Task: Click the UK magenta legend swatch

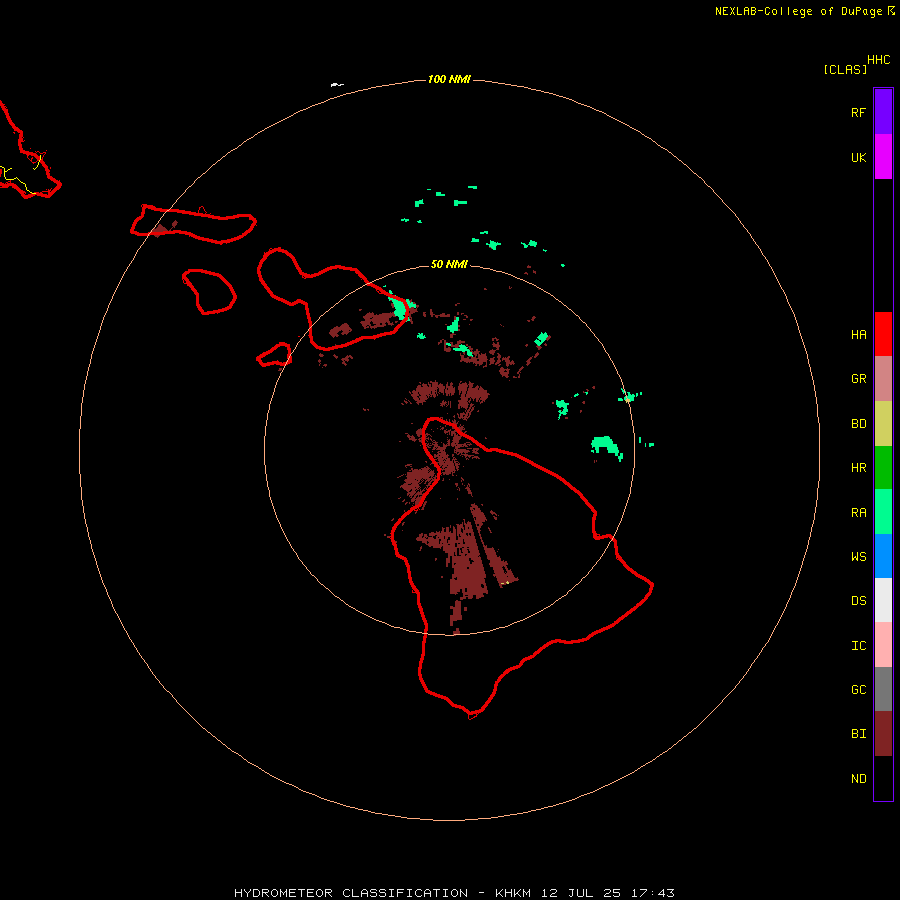Action: (x=883, y=157)
